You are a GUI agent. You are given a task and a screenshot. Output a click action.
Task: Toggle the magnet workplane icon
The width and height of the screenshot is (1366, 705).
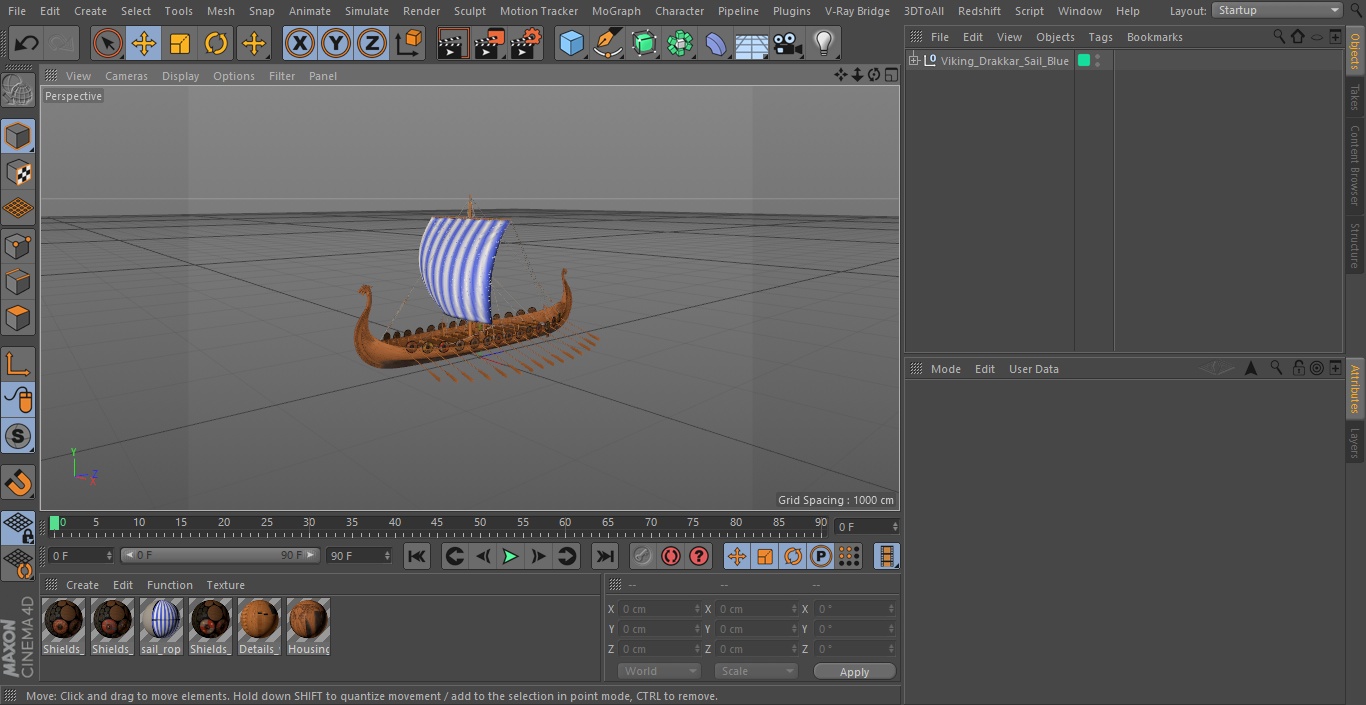point(18,483)
